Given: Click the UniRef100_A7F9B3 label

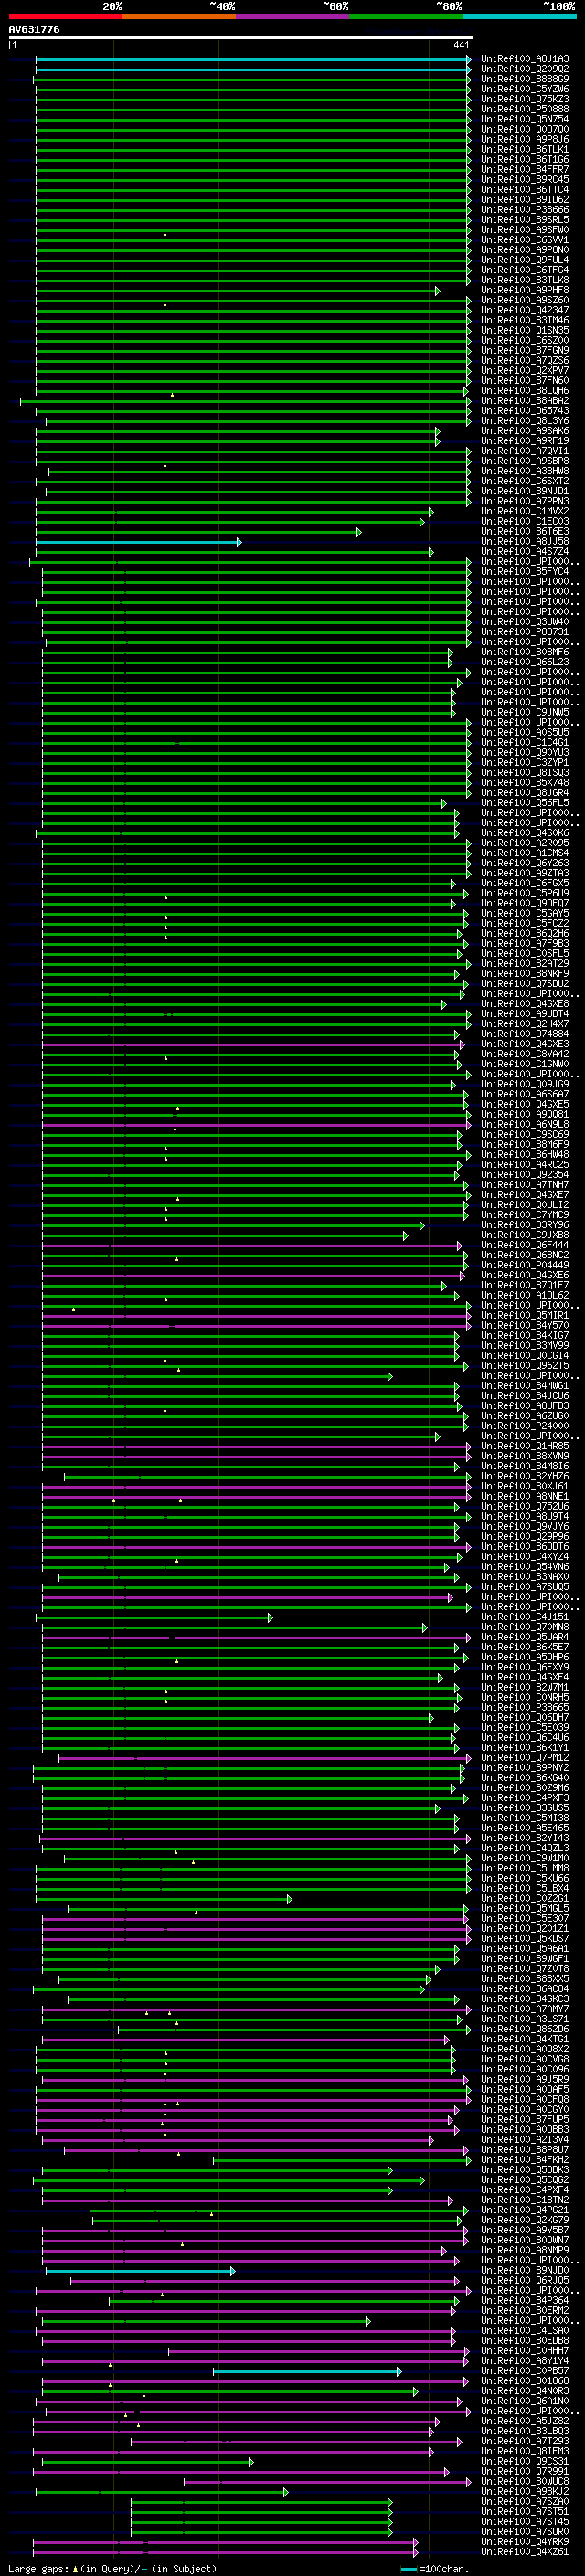Looking at the screenshot, I should click(x=525, y=943).
